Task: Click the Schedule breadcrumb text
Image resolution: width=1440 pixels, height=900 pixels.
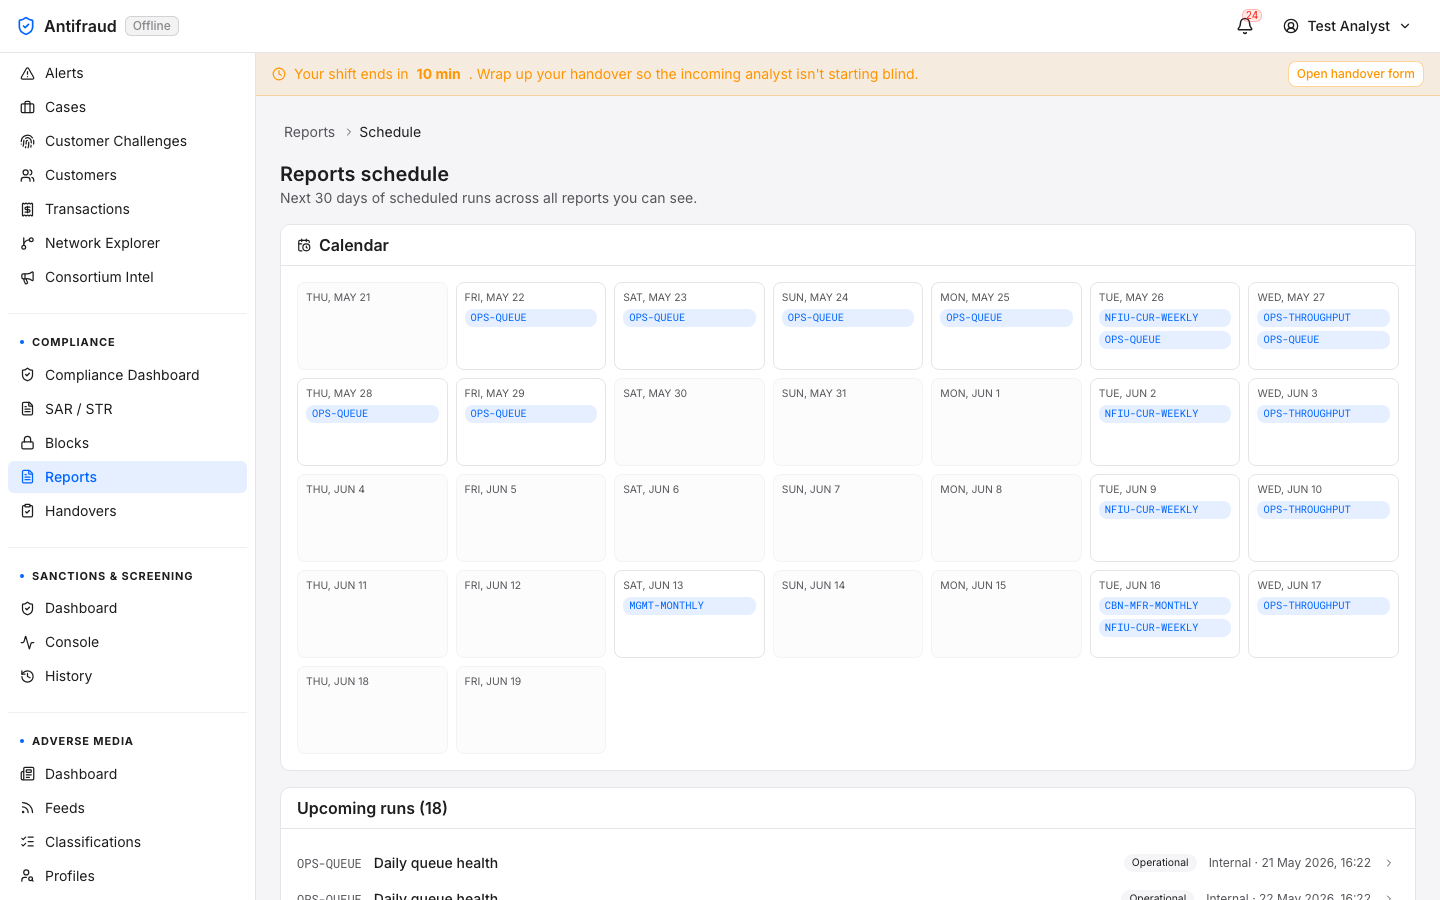Action: click(390, 132)
